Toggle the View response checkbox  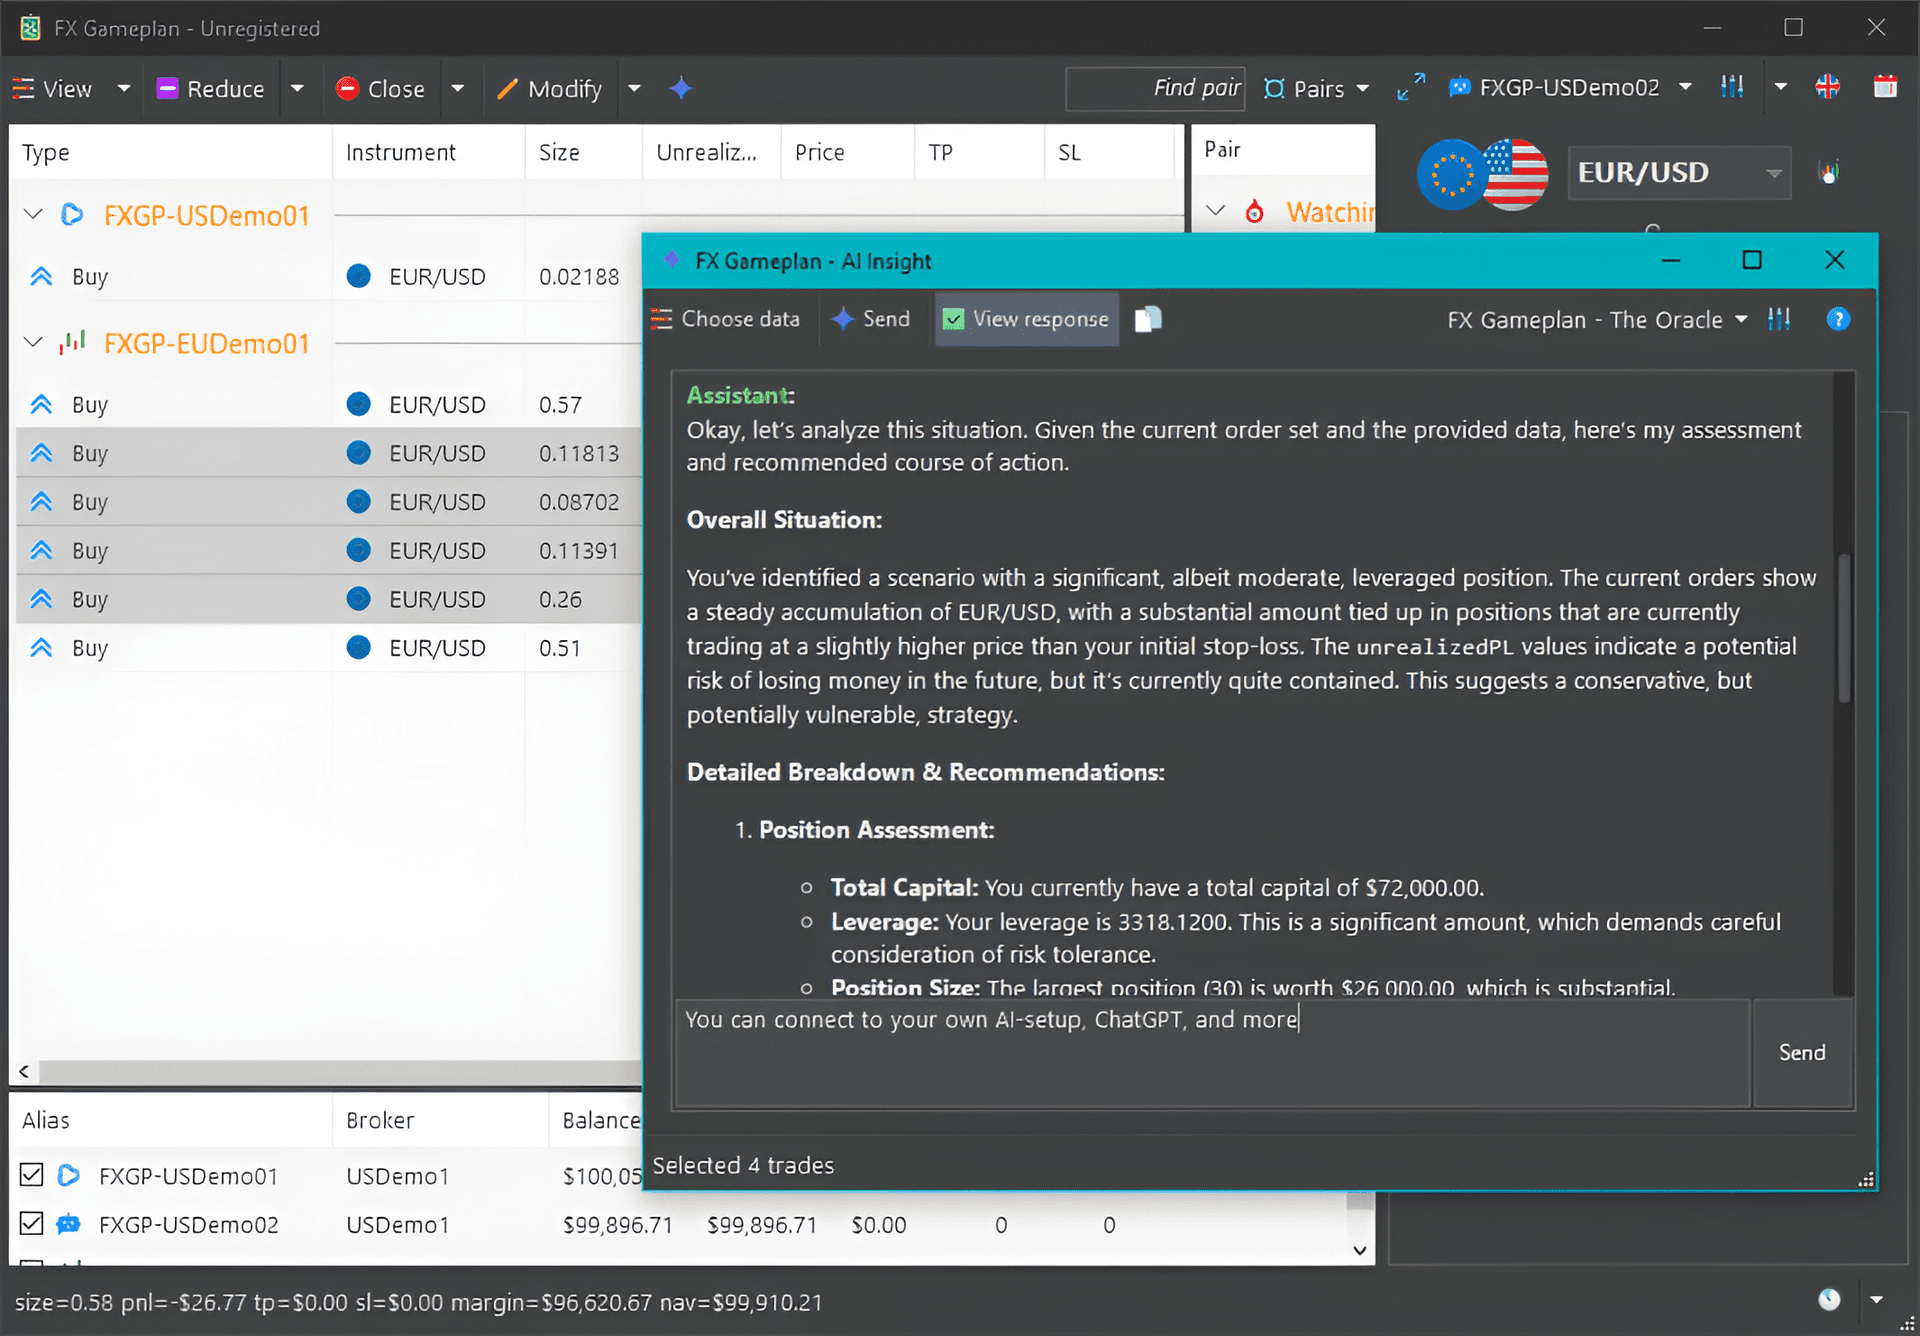pos(1027,319)
